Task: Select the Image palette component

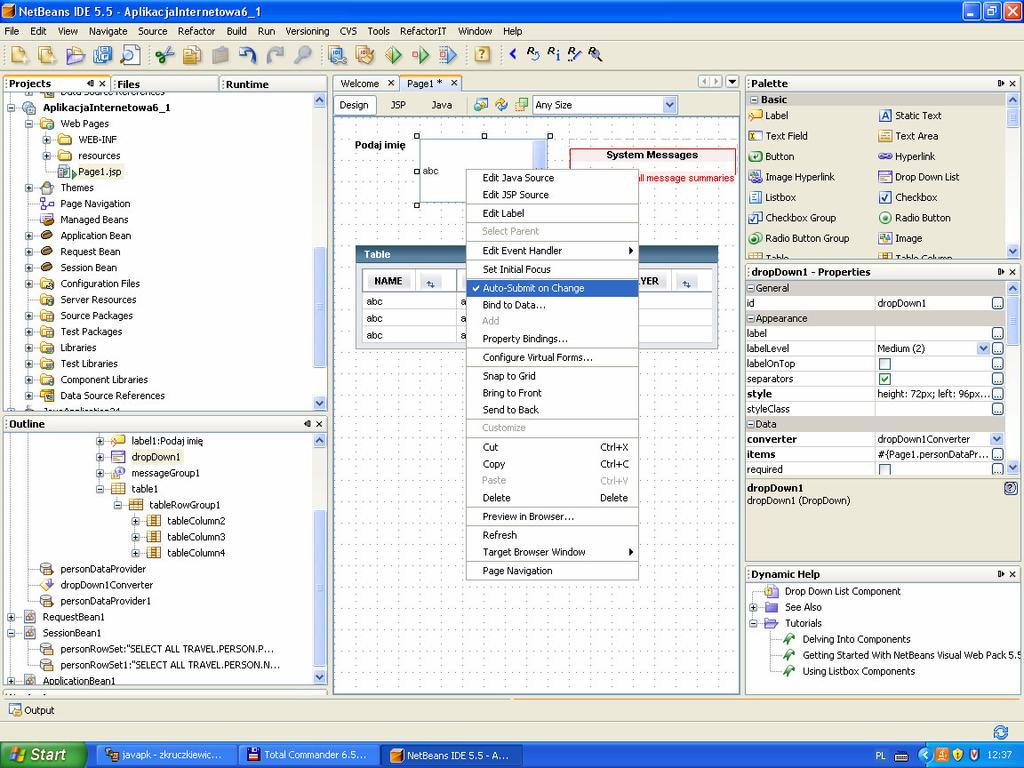Action: 901,238
